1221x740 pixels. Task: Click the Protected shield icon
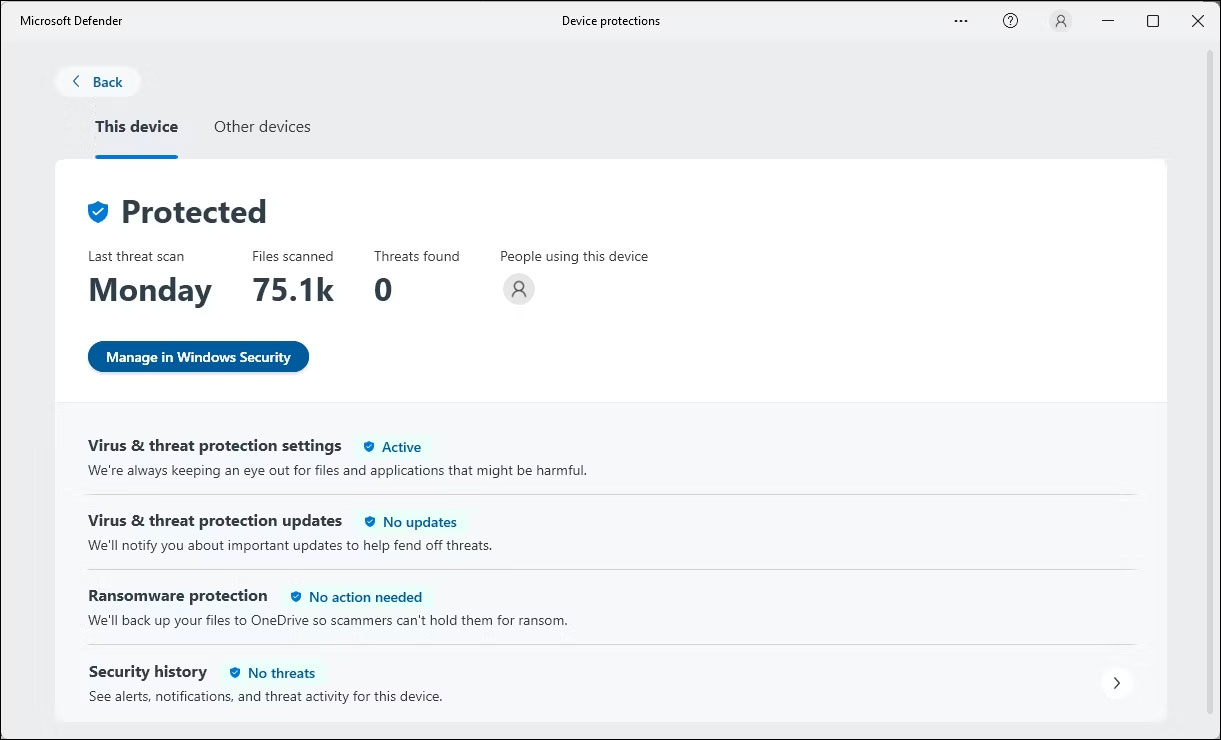coord(97,211)
